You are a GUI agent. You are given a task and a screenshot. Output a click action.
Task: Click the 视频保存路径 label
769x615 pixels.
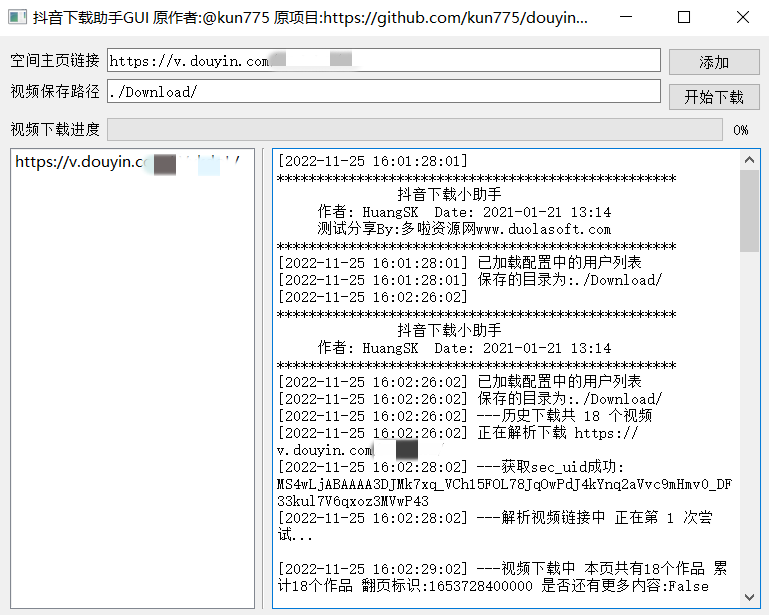coord(55,91)
